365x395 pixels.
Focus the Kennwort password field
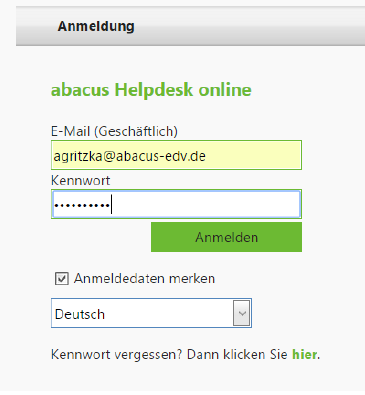click(176, 204)
